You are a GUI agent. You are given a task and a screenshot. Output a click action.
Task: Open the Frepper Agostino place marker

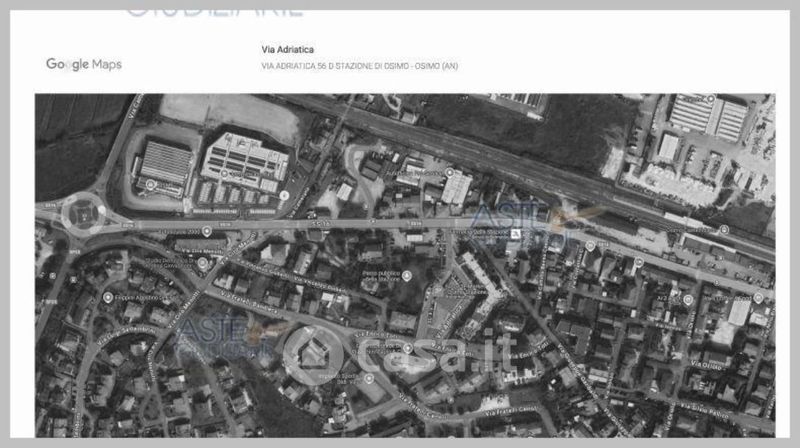pyautogui.click(x=108, y=297)
